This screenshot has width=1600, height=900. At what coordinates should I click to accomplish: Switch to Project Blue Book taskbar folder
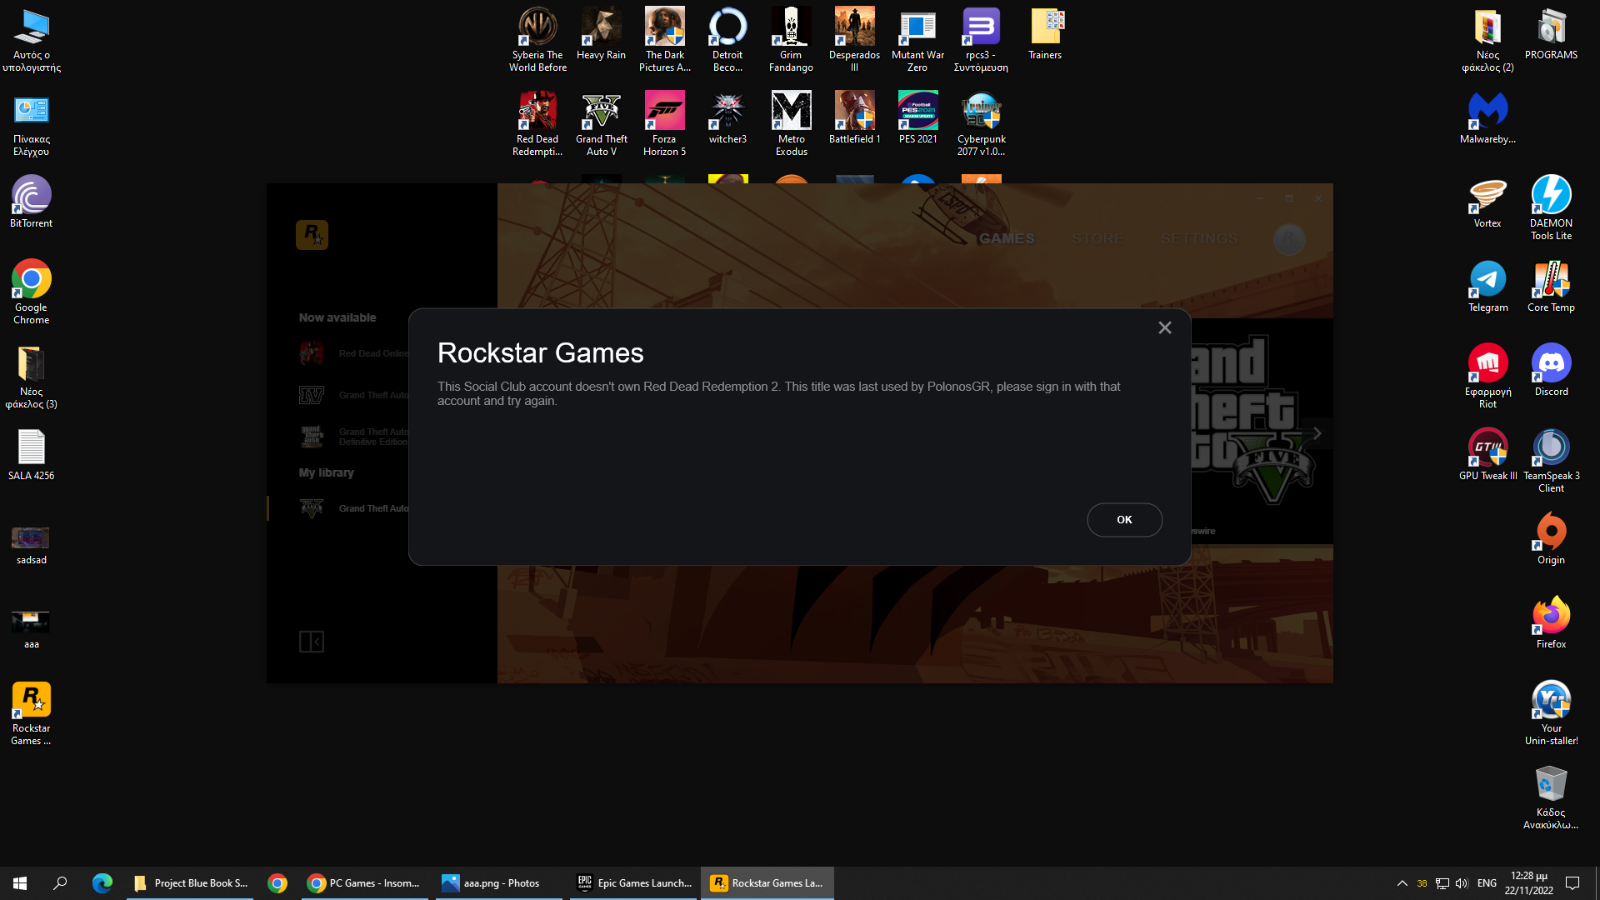pos(190,883)
